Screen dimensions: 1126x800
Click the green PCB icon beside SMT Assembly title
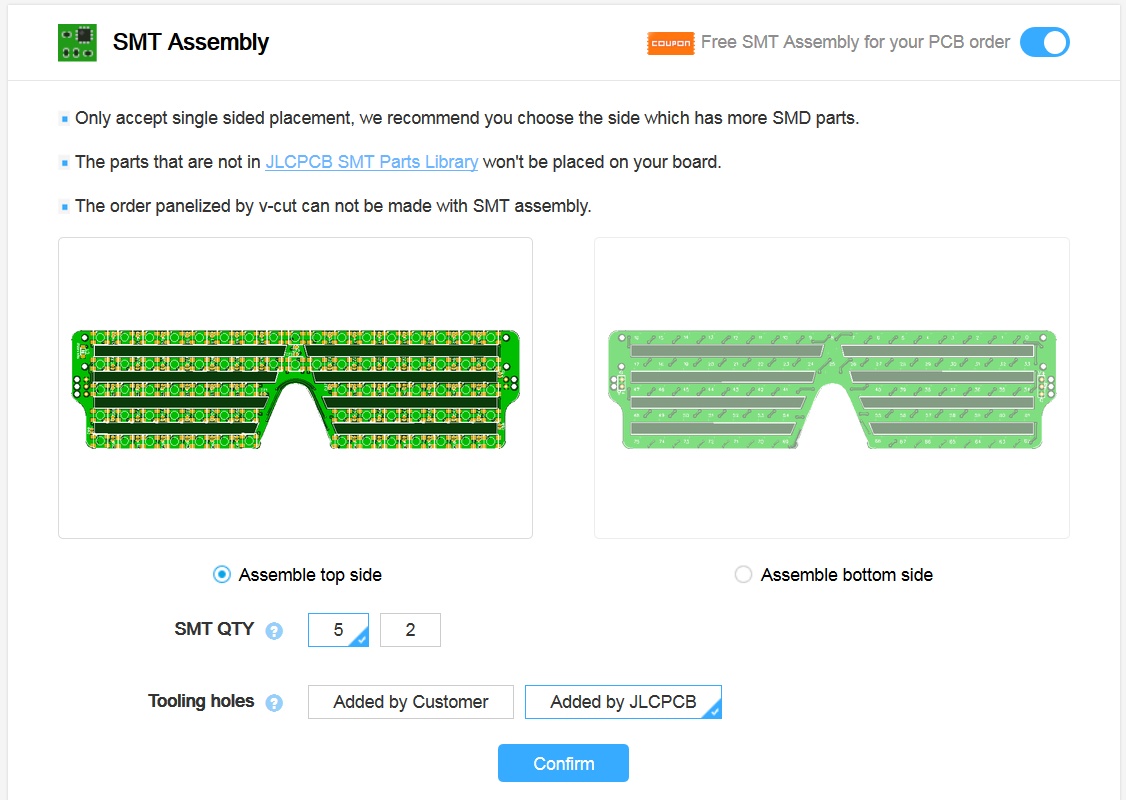click(x=77, y=42)
